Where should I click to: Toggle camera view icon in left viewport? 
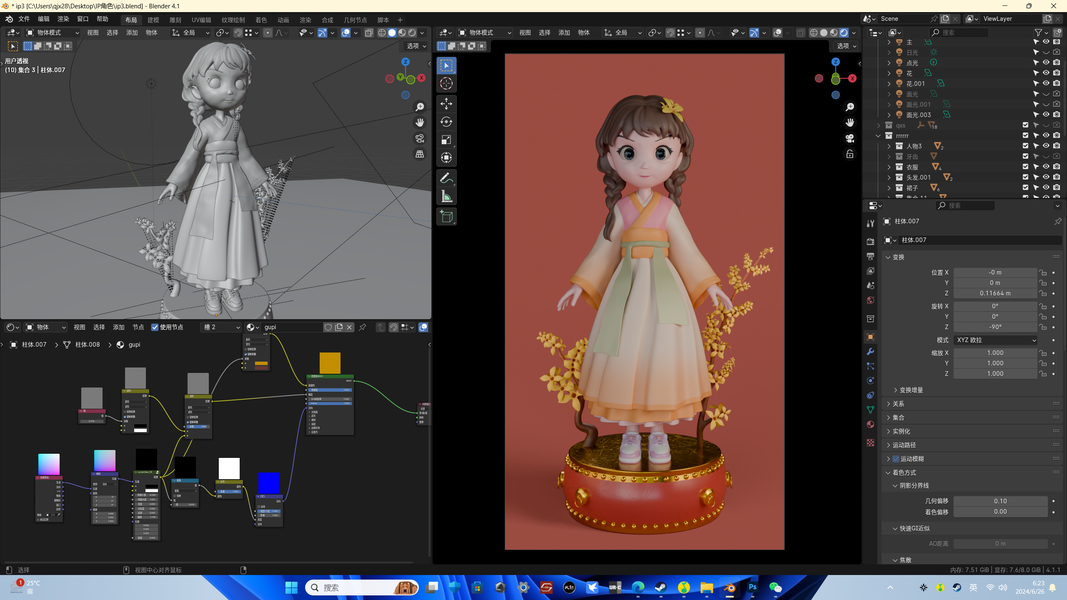pos(420,138)
